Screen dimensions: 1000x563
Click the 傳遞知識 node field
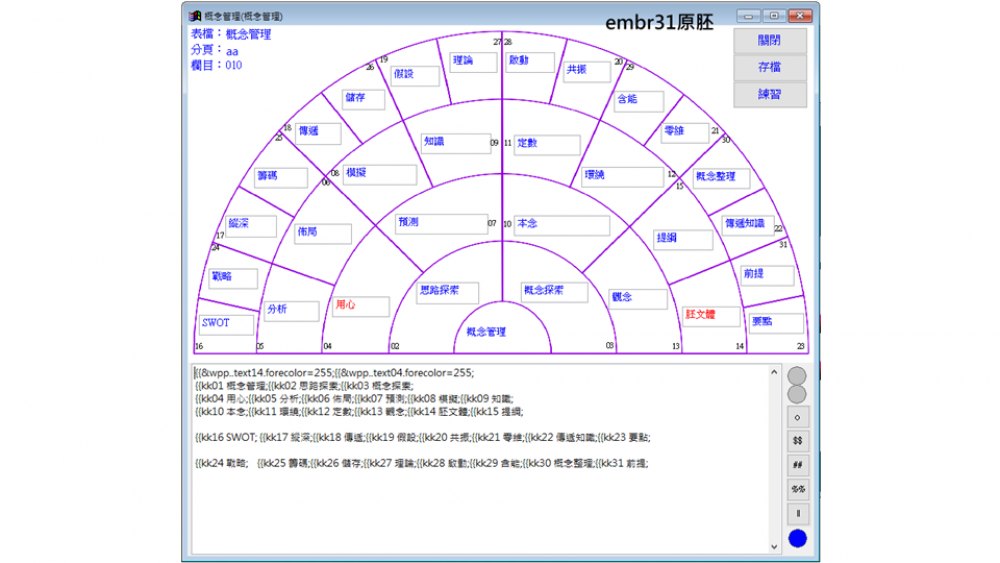pos(747,224)
